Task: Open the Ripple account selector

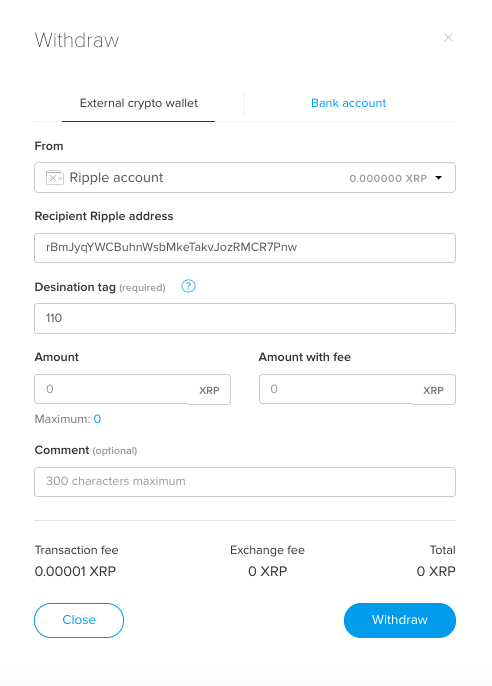Action: tap(245, 178)
